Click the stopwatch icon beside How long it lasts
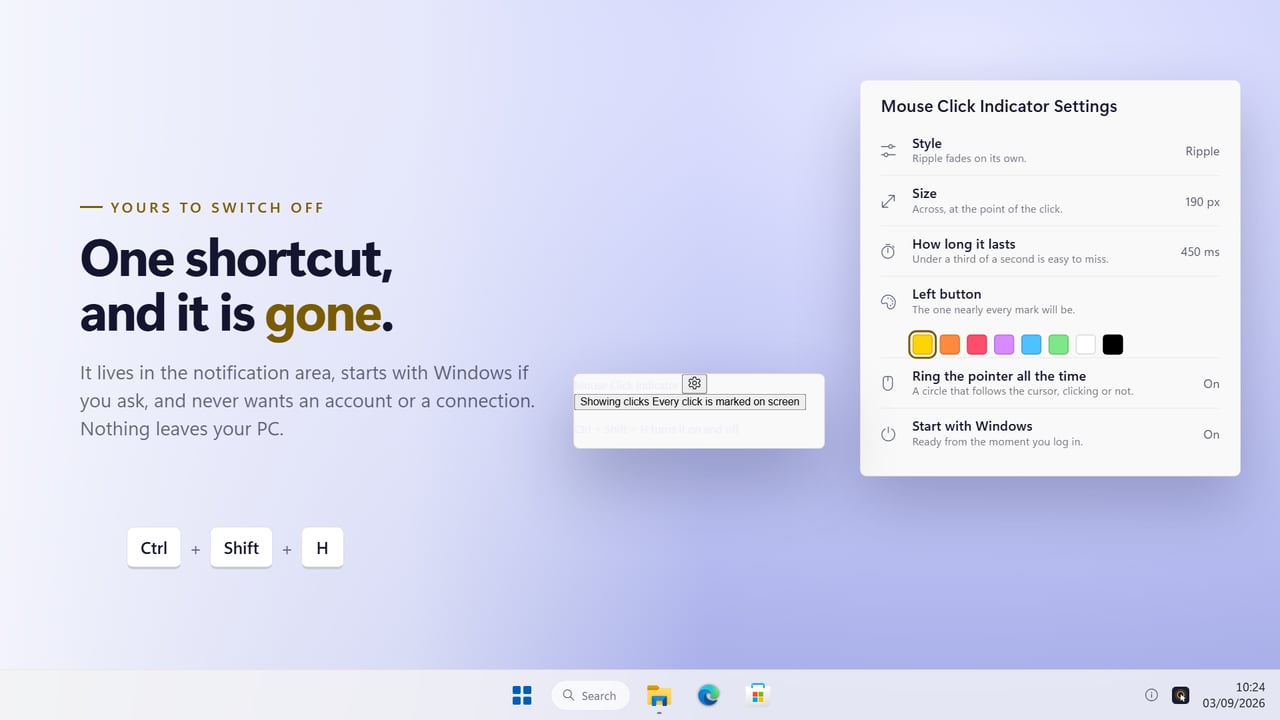This screenshot has width=1280, height=720. pyautogui.click(x=888, y=251)
